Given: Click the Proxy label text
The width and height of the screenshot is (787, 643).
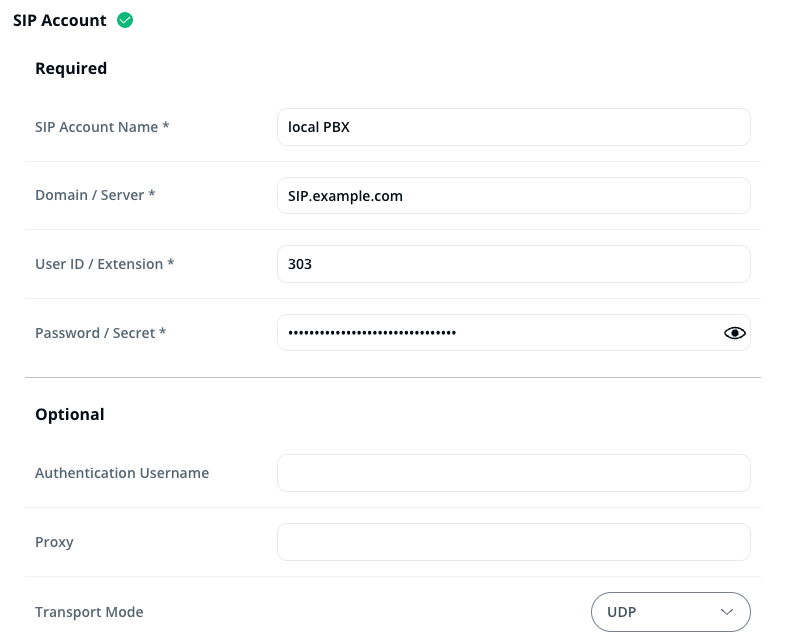Looking at the screenshot, I should 54,542.
